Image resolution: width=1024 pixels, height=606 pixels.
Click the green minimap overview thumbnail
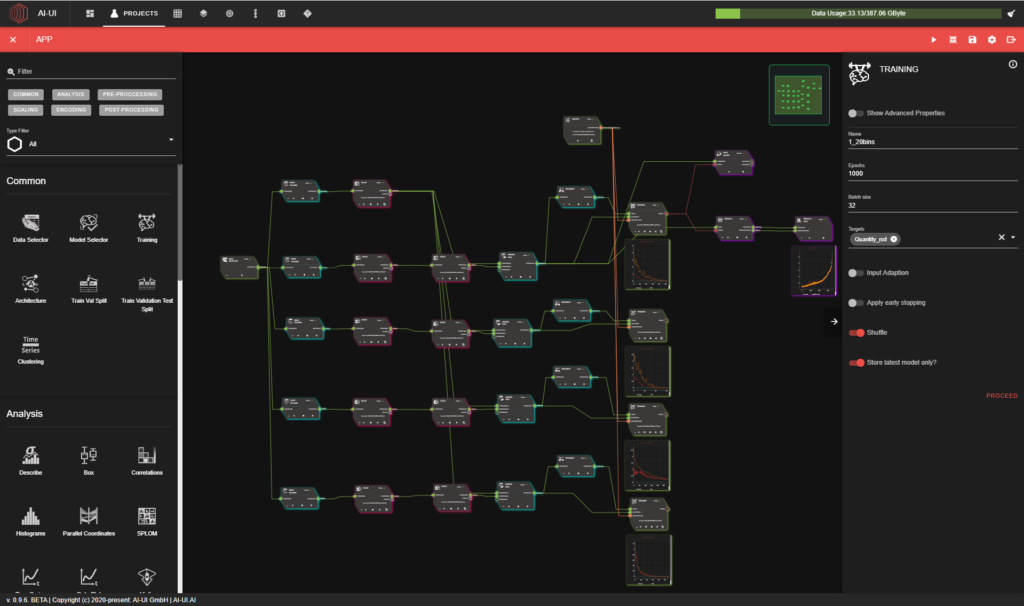point(799,95)
